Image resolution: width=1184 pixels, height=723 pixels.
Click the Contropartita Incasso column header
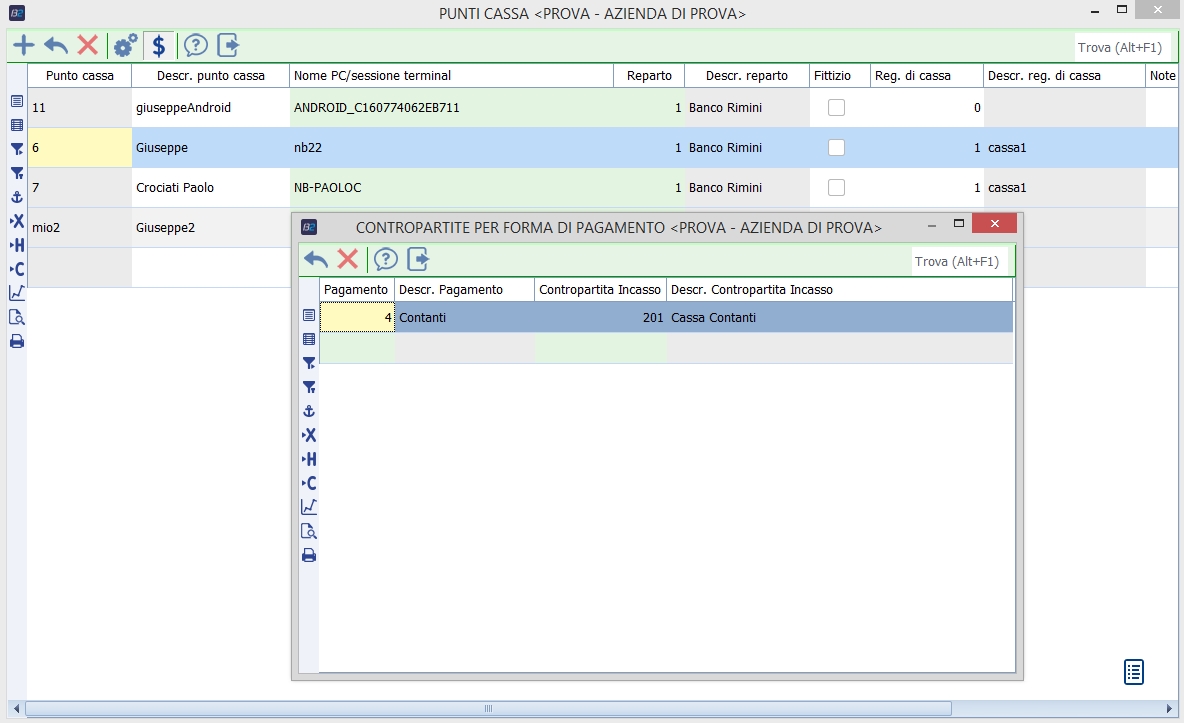click(x=600, y=290)
